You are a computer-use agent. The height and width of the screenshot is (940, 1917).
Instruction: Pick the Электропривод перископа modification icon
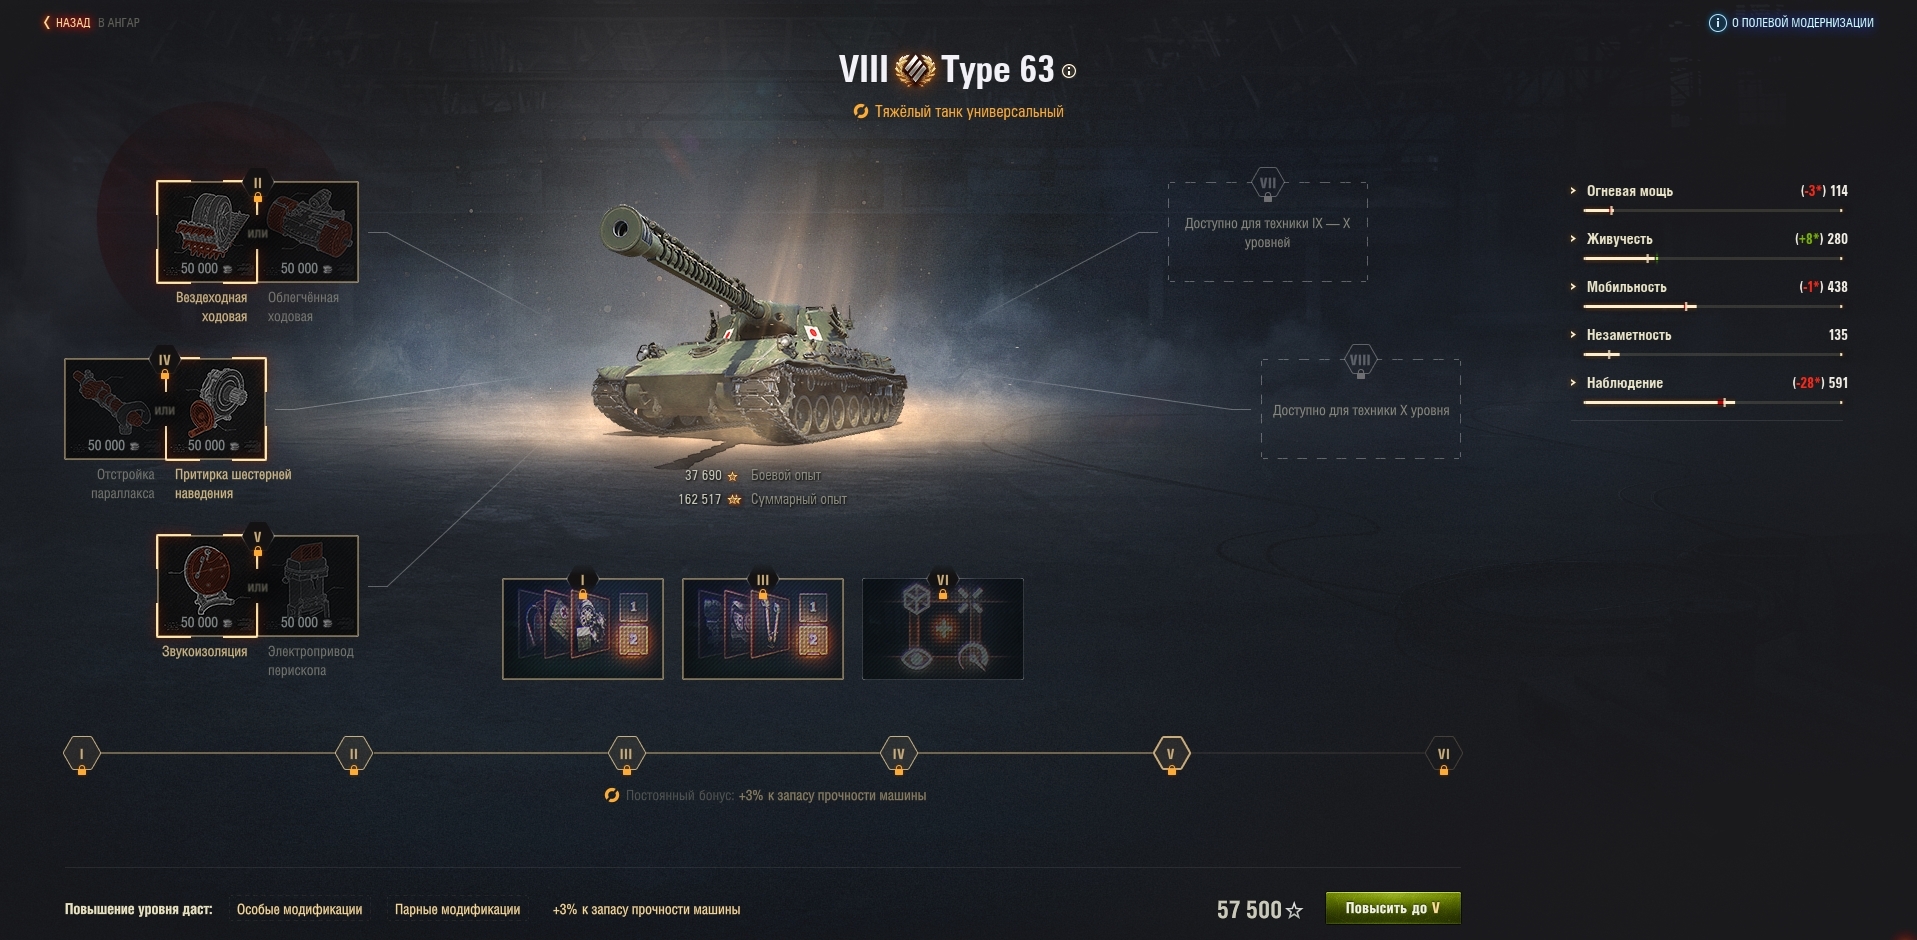[308, 586]
